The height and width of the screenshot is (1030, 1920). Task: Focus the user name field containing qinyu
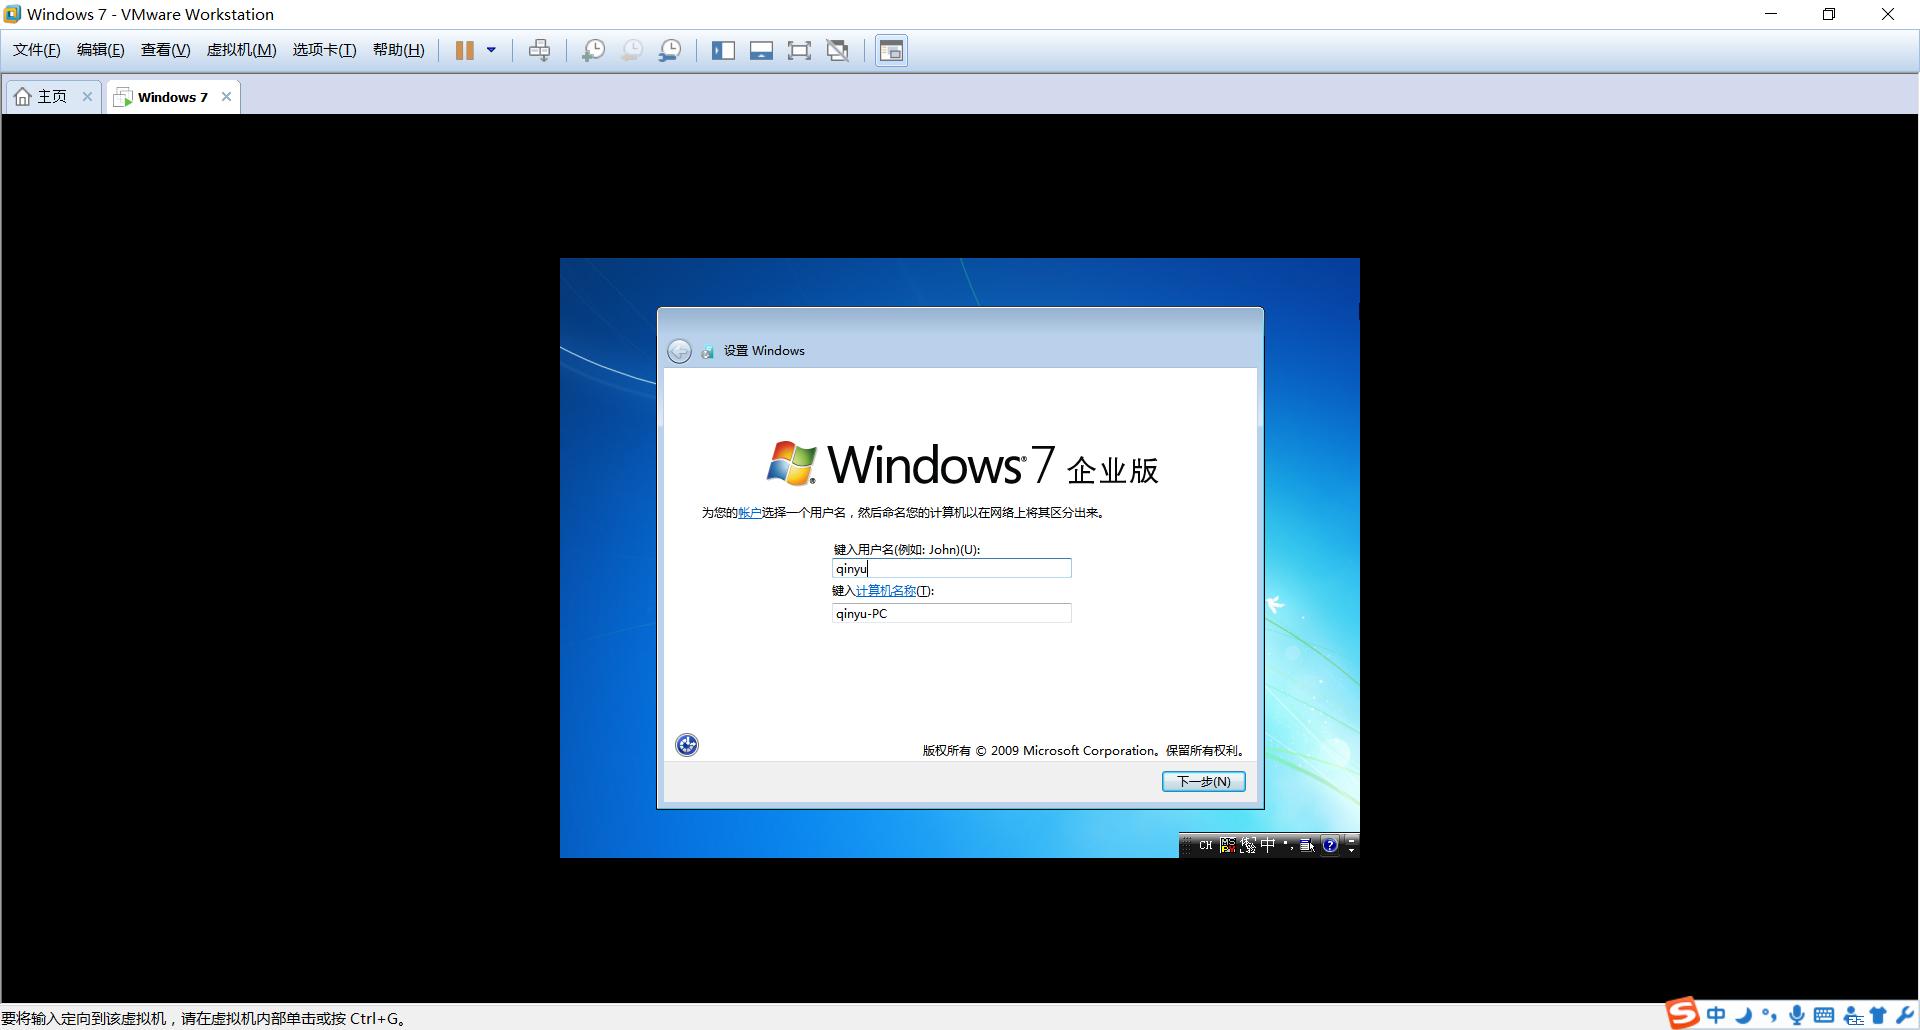[951, 568]
